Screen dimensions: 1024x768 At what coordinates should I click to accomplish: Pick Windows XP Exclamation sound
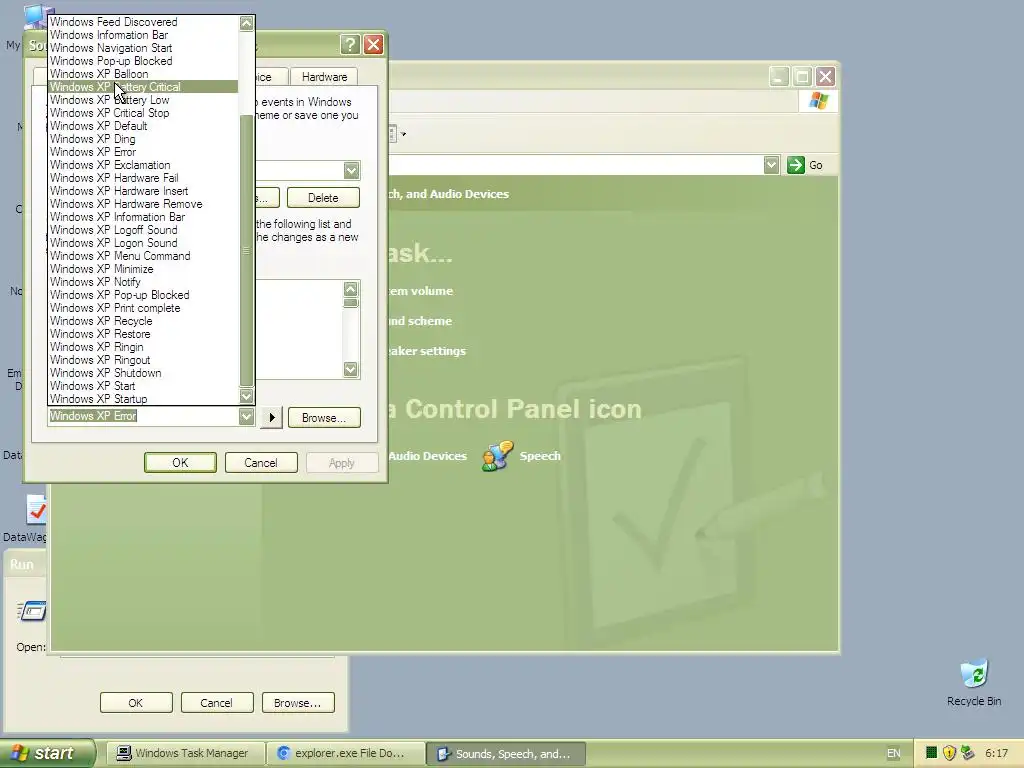point(143,165)
